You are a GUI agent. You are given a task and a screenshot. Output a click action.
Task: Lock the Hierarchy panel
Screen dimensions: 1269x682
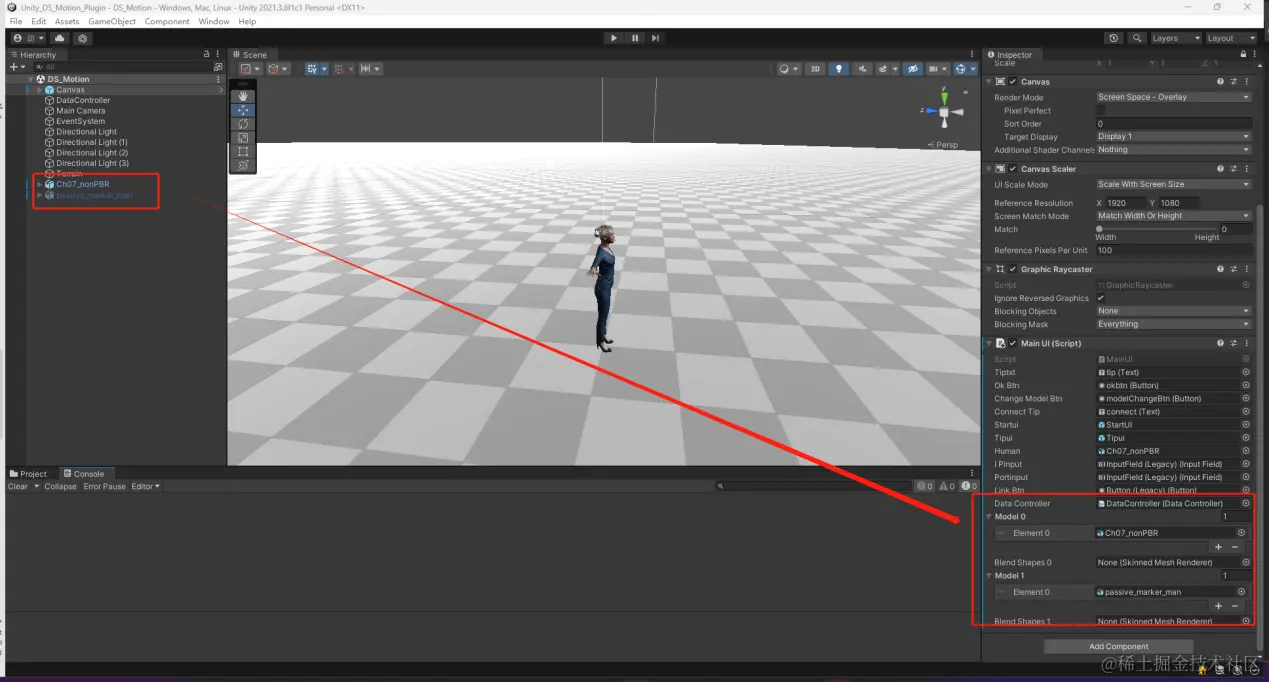click(x=207, y=54)
